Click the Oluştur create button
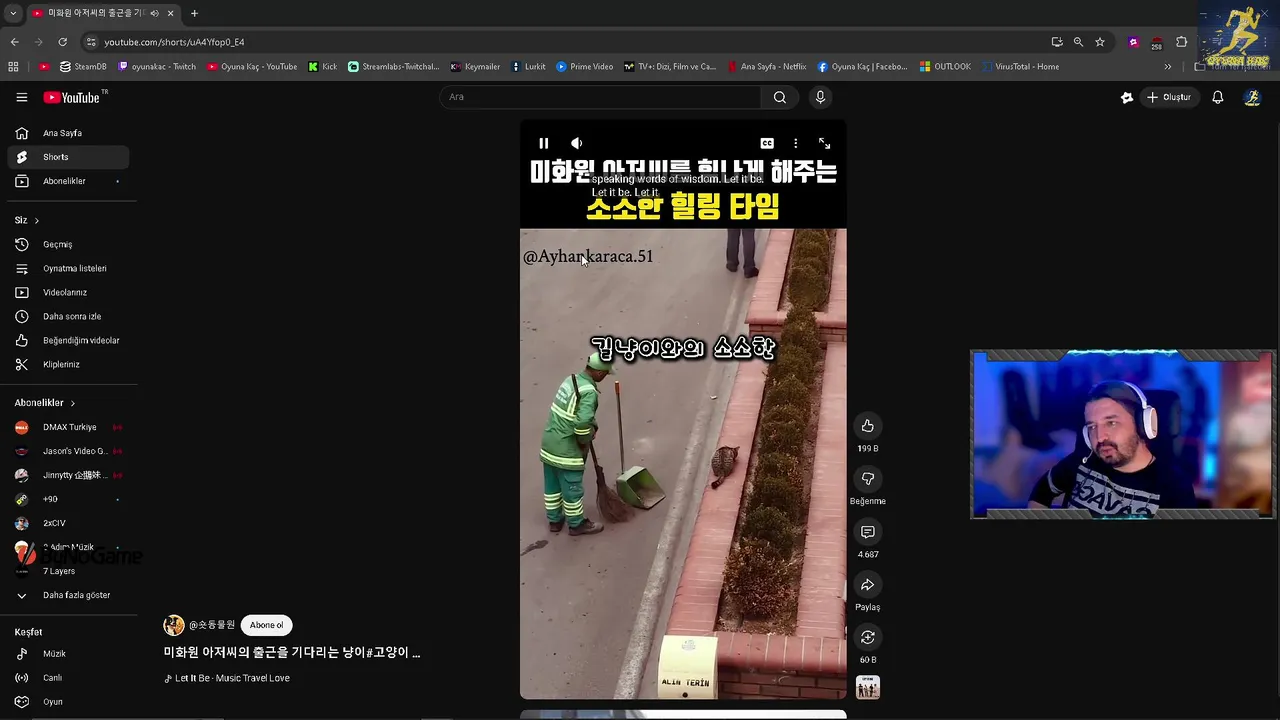 (1168, 97)
